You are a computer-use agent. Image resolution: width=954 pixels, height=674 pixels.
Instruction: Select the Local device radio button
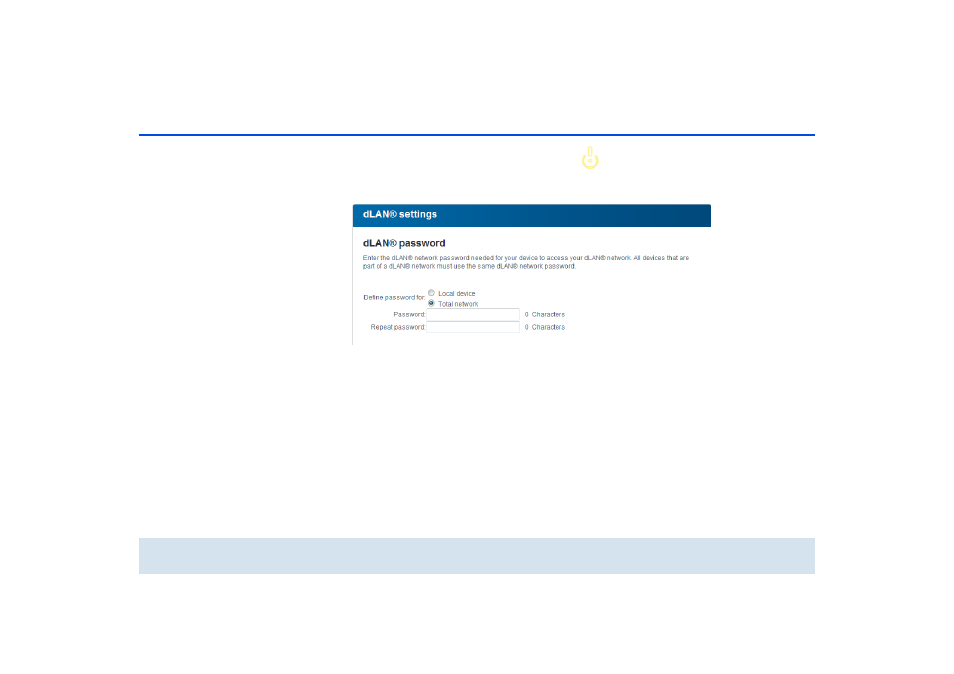click(x=431, y=293)
